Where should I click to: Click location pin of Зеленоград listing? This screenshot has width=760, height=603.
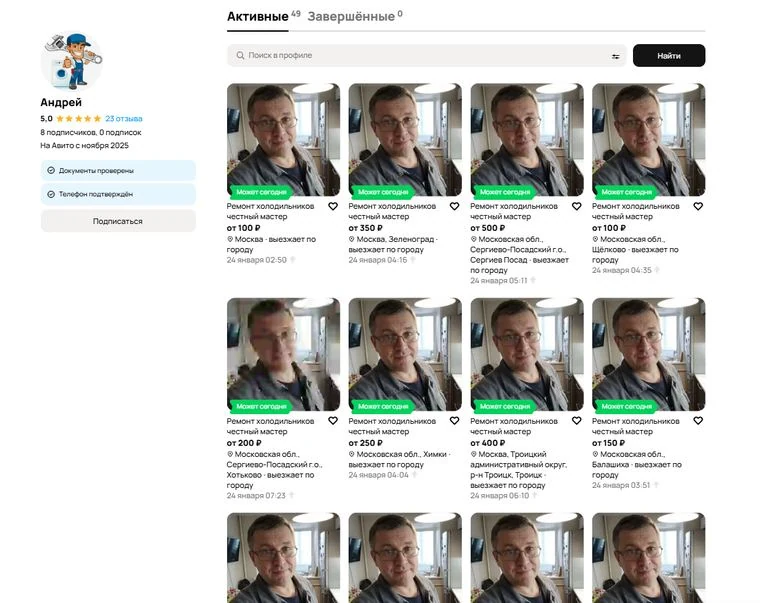[352, 239]
